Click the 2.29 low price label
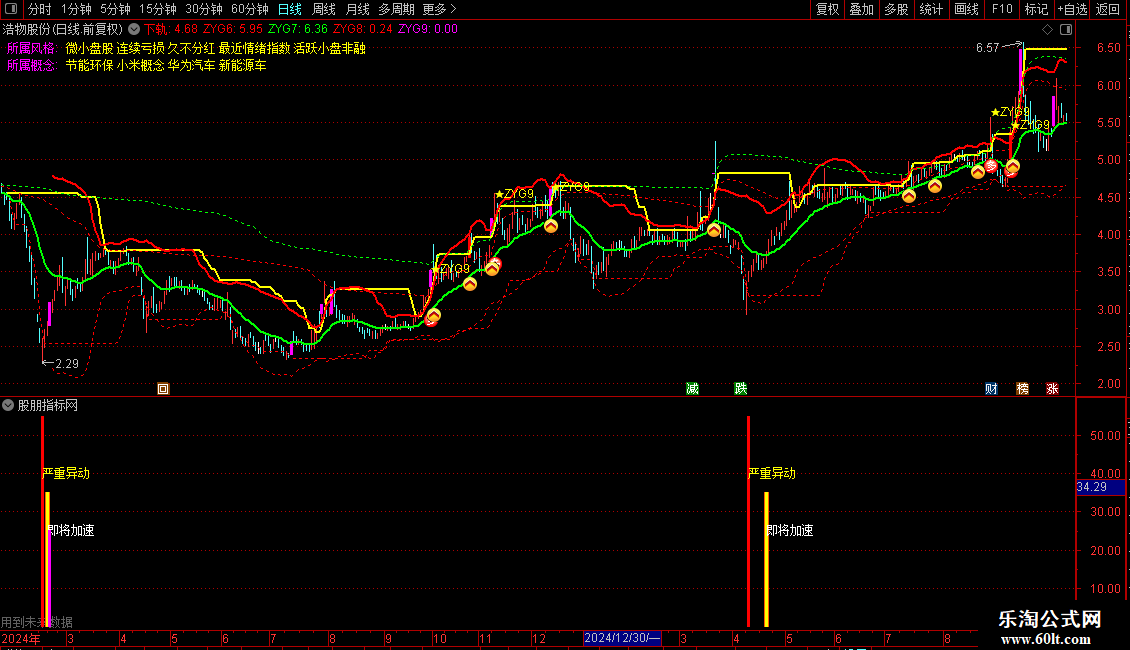The height and width of the screenshot is (650, 1130). [x=66, y=364]
